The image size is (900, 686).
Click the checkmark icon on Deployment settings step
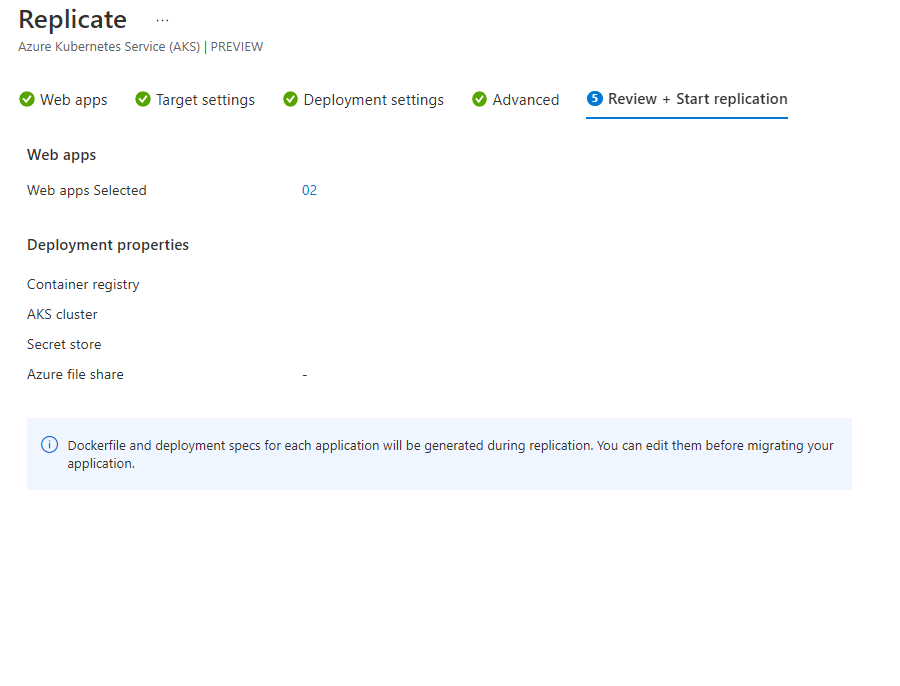[x=290, y=99]
